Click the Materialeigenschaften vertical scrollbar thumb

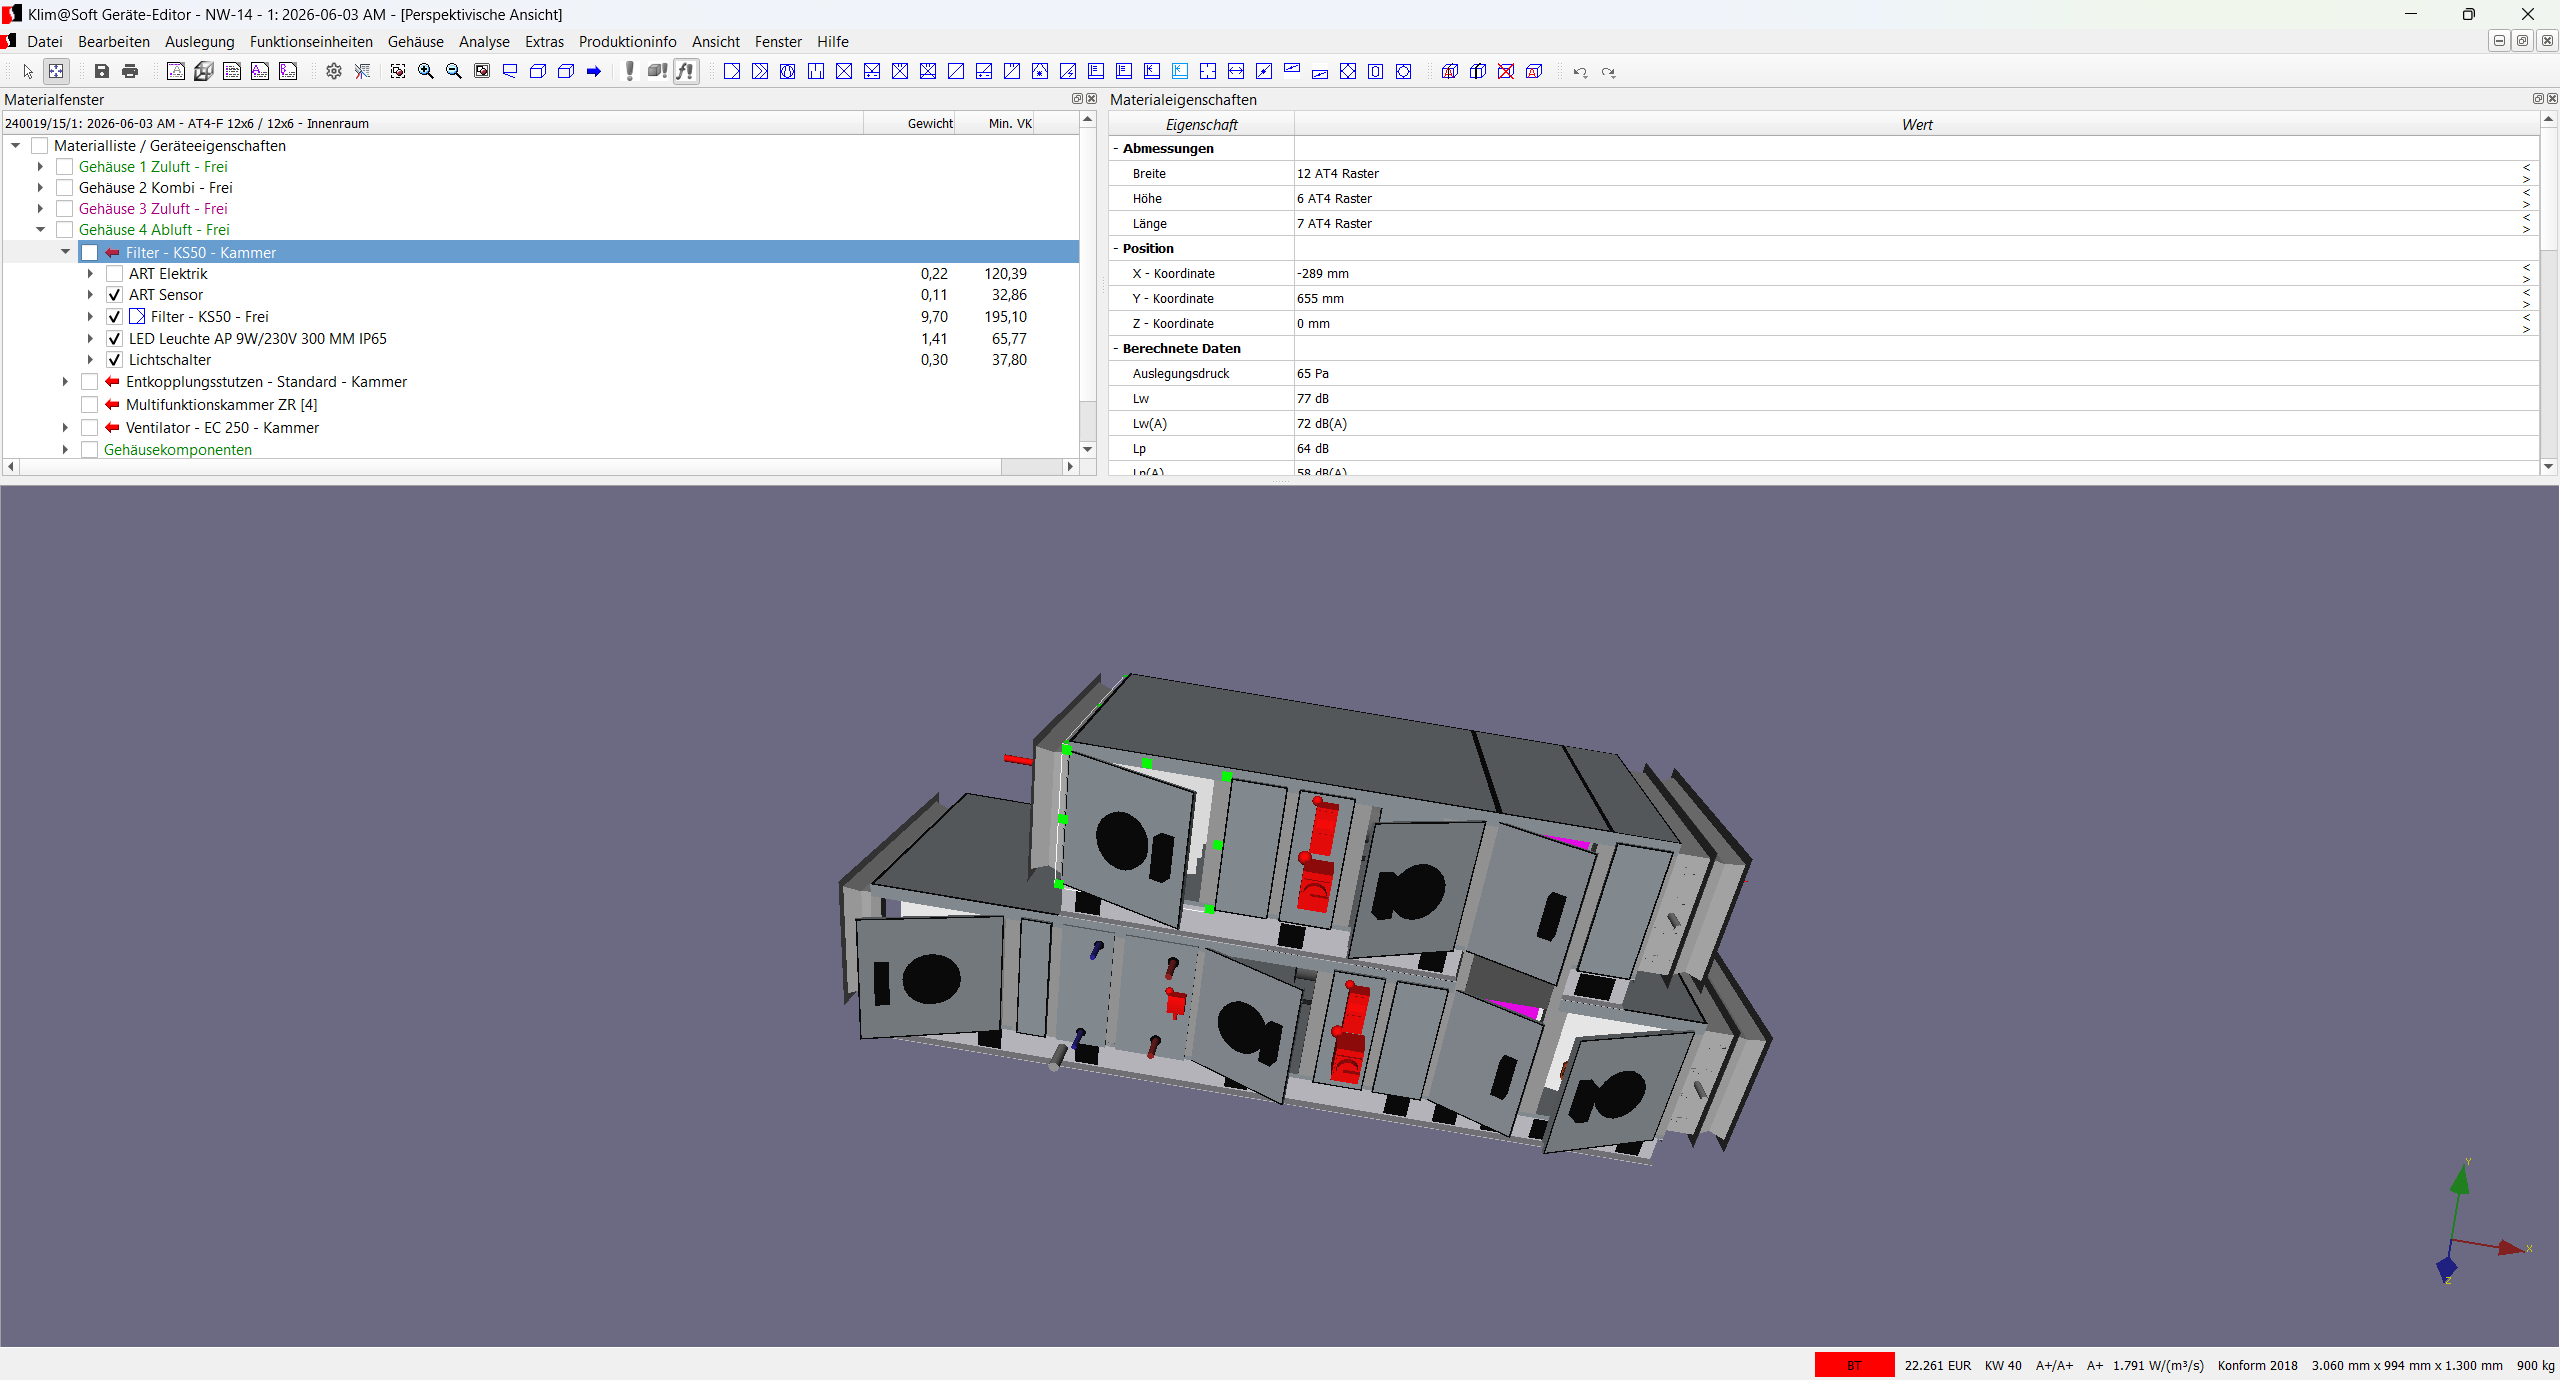2549,188
